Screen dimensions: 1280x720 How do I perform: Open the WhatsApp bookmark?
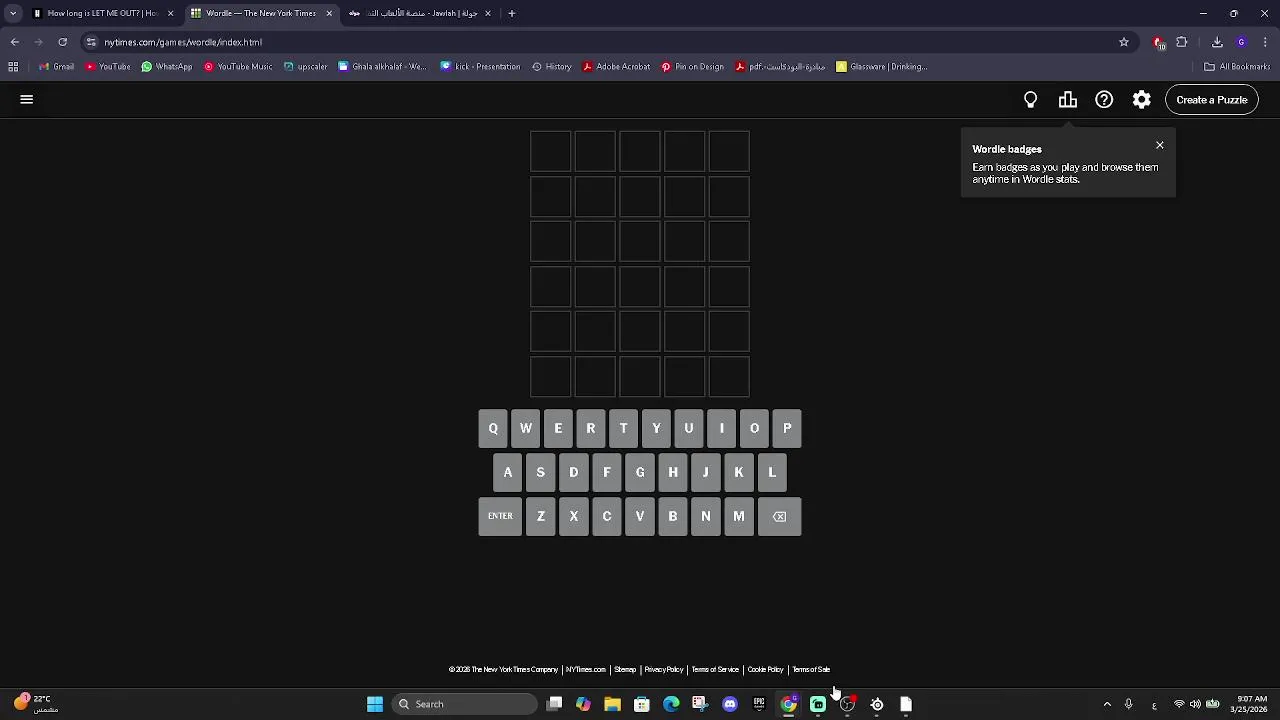coord(167,67)
